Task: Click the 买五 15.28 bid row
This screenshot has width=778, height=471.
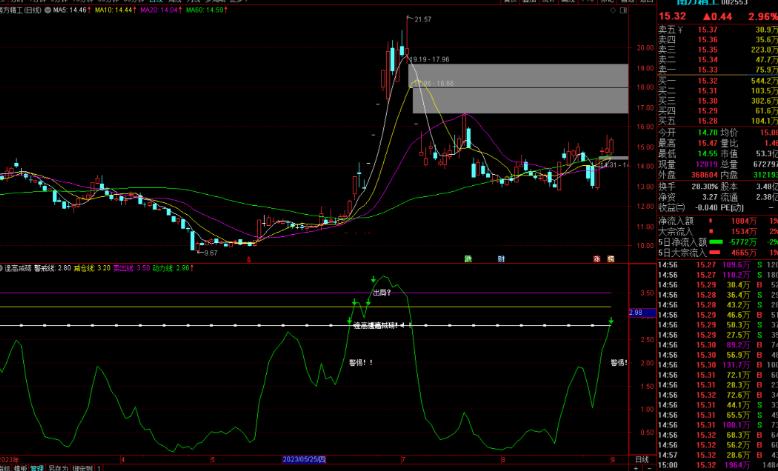Action: tap(718, 121)
